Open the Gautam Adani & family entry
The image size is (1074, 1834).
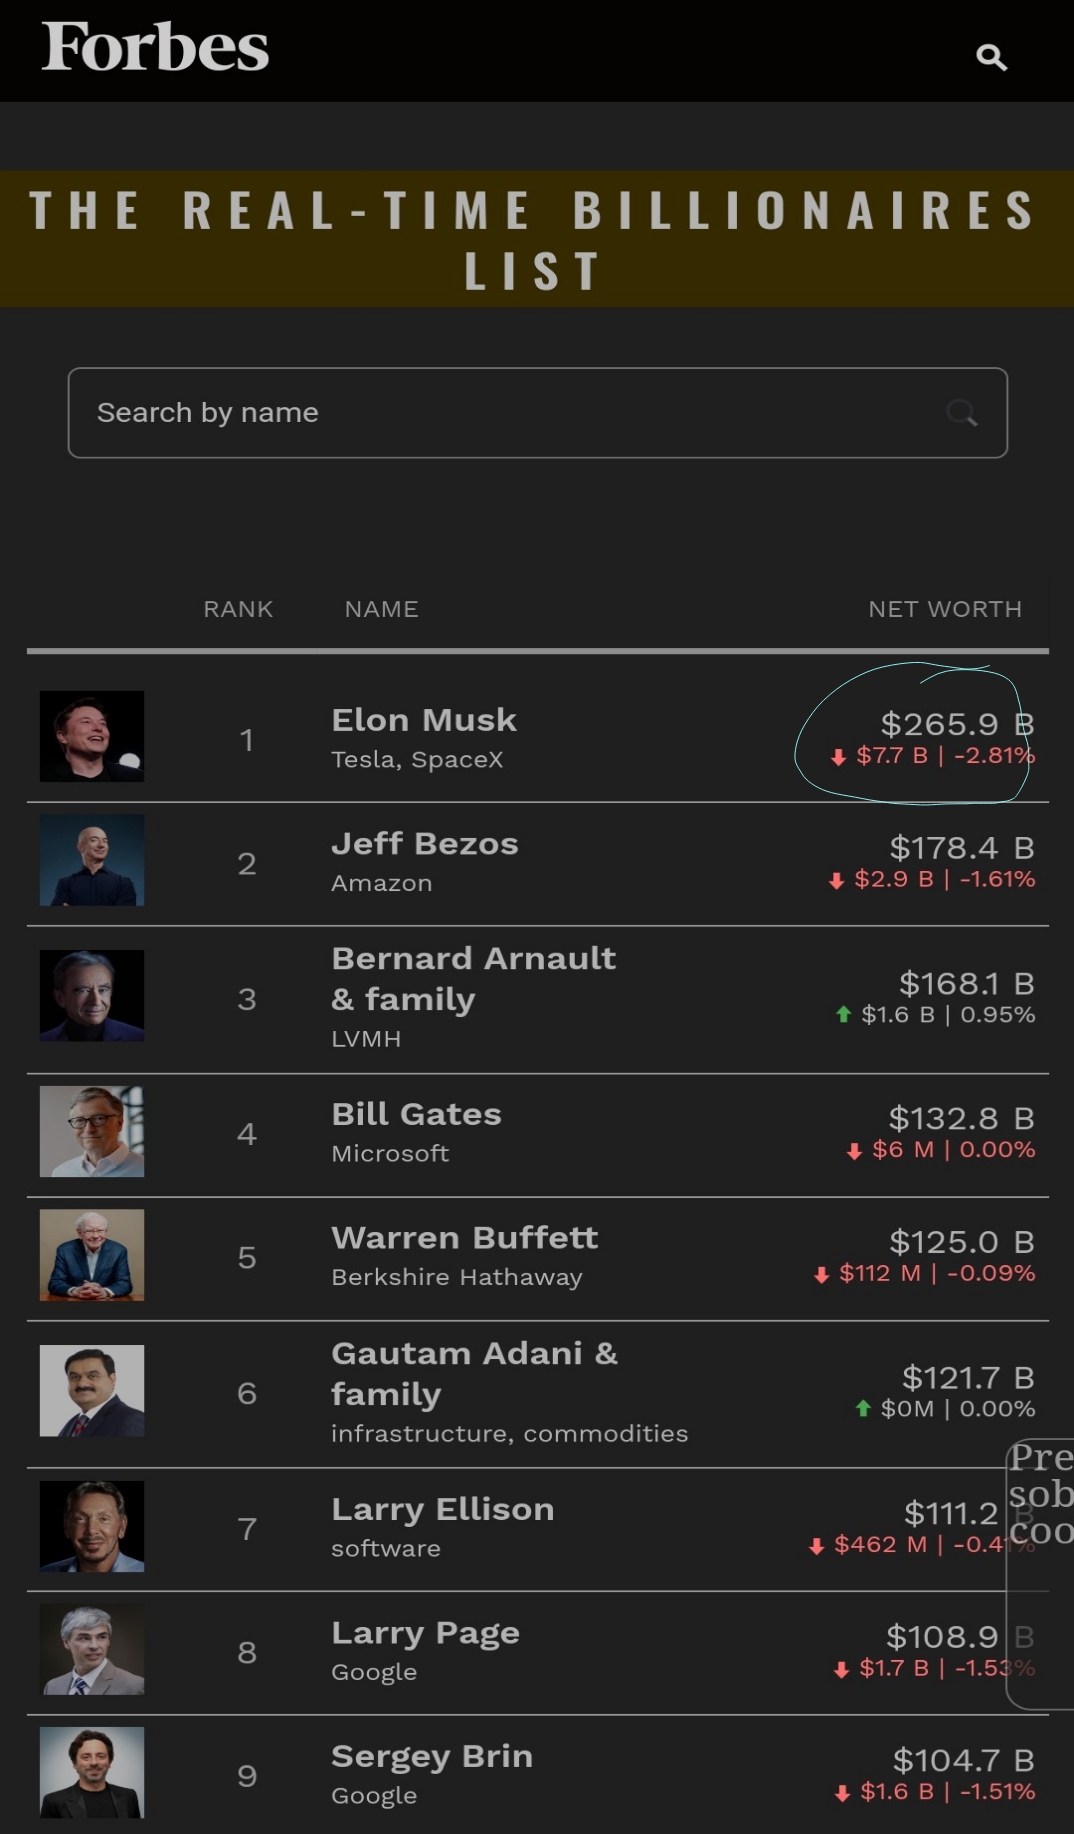coord(474,1373)
